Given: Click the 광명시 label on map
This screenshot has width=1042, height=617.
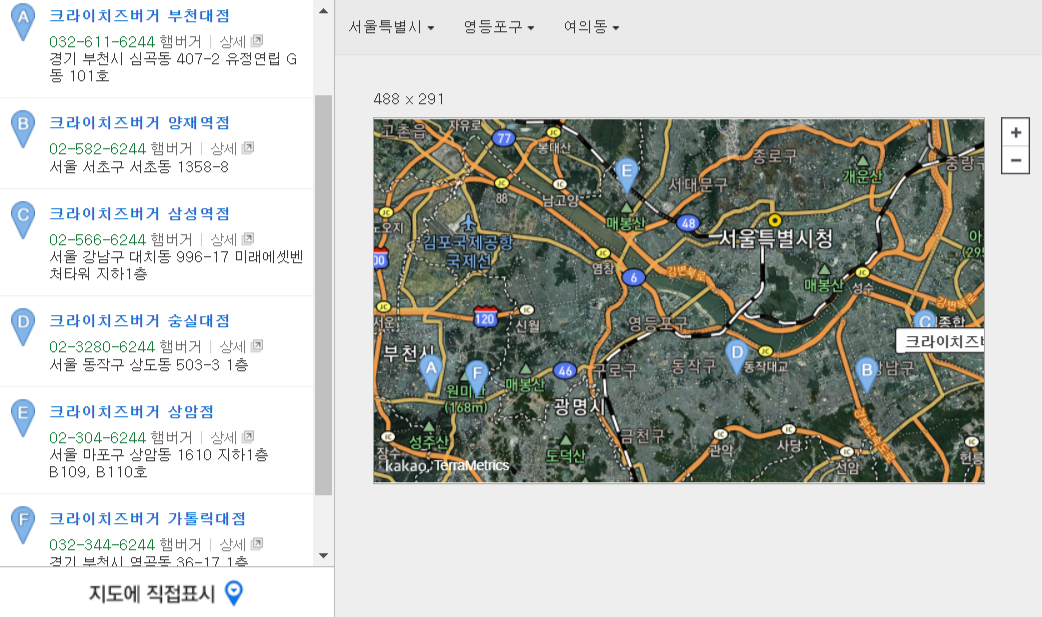Looking at the screenshot, I should click(579, 407).
